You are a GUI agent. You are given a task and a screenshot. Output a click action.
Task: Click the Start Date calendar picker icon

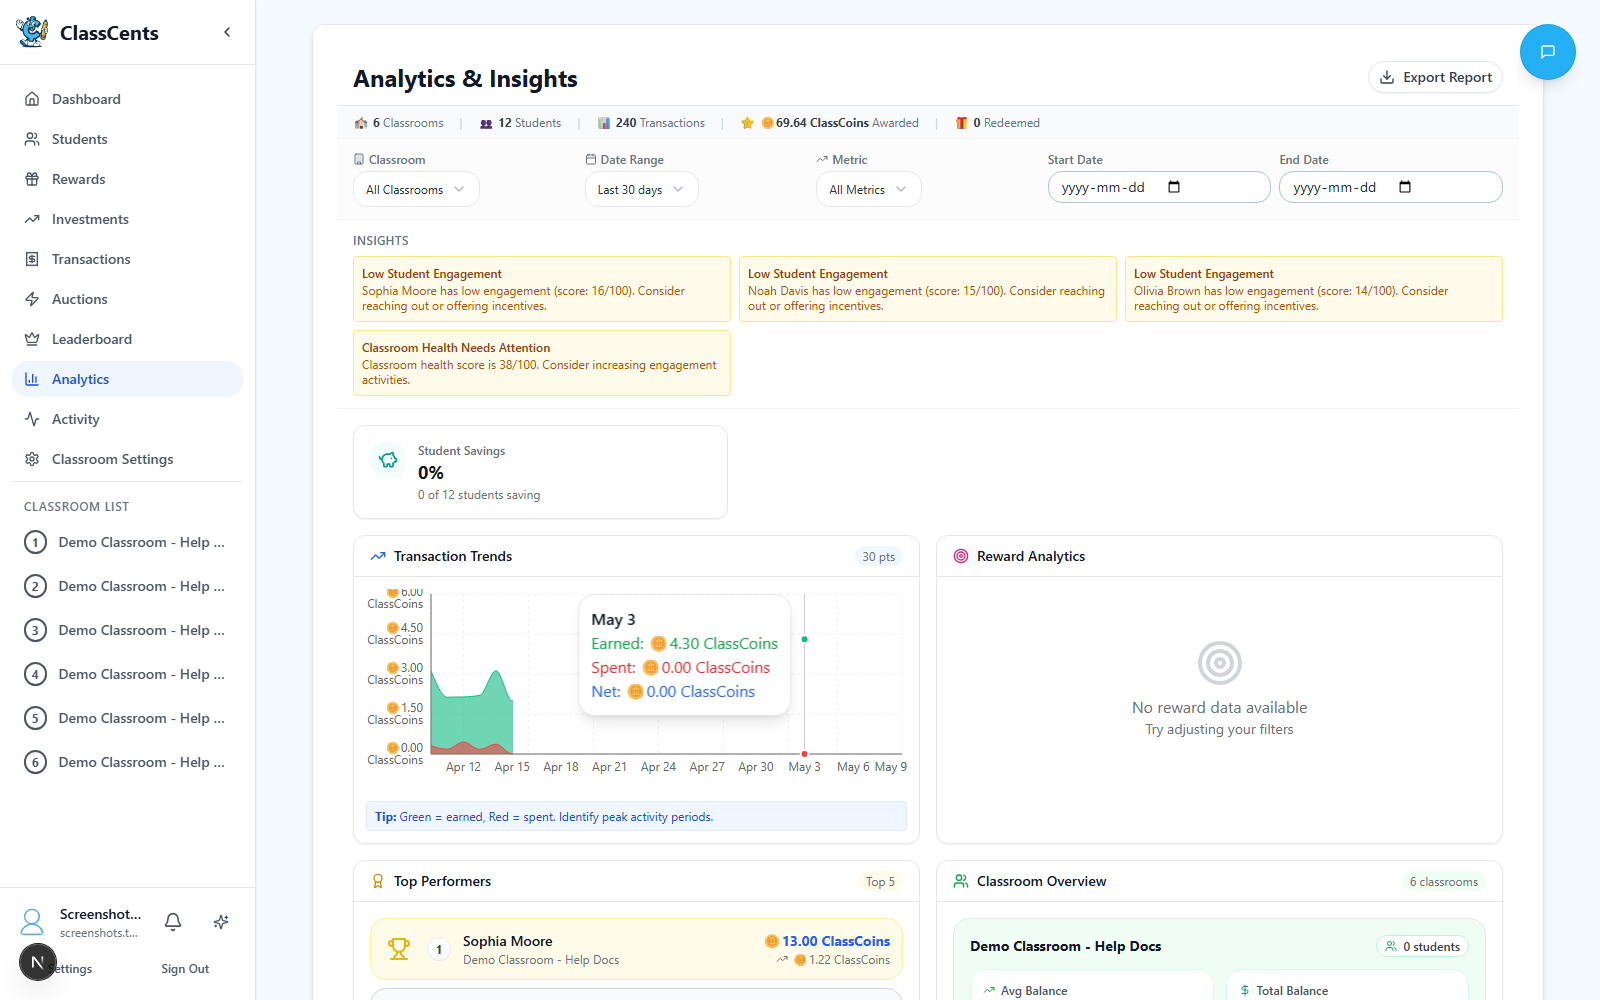[x=1174, y=187]
